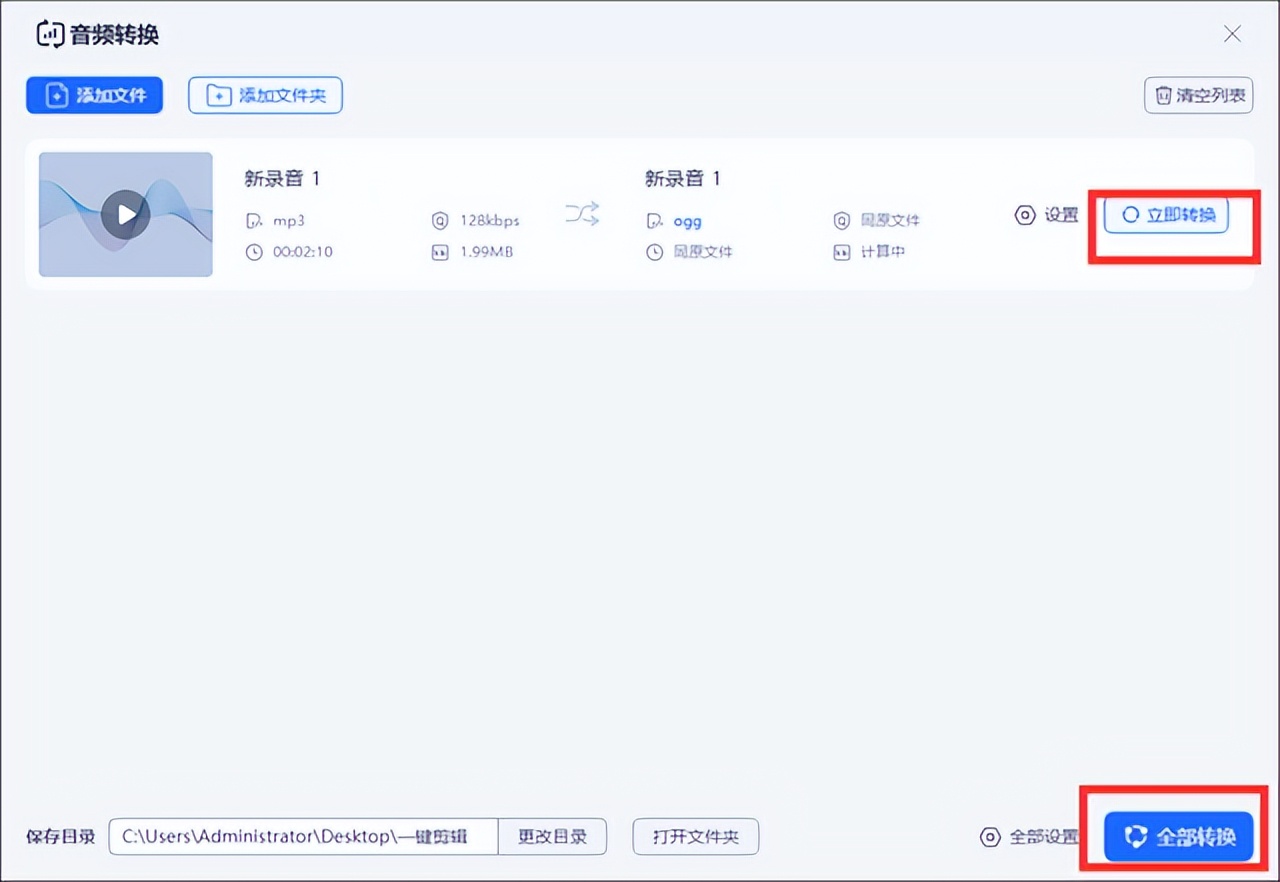Click the 添加文件 button

(94, 95)
